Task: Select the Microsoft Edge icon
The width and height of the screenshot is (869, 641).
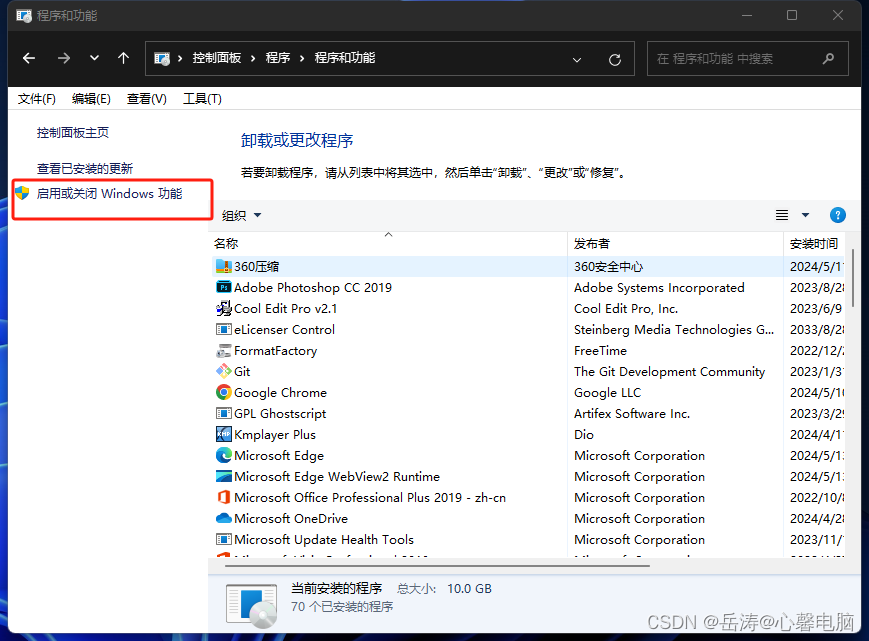Action: [223, 455]
